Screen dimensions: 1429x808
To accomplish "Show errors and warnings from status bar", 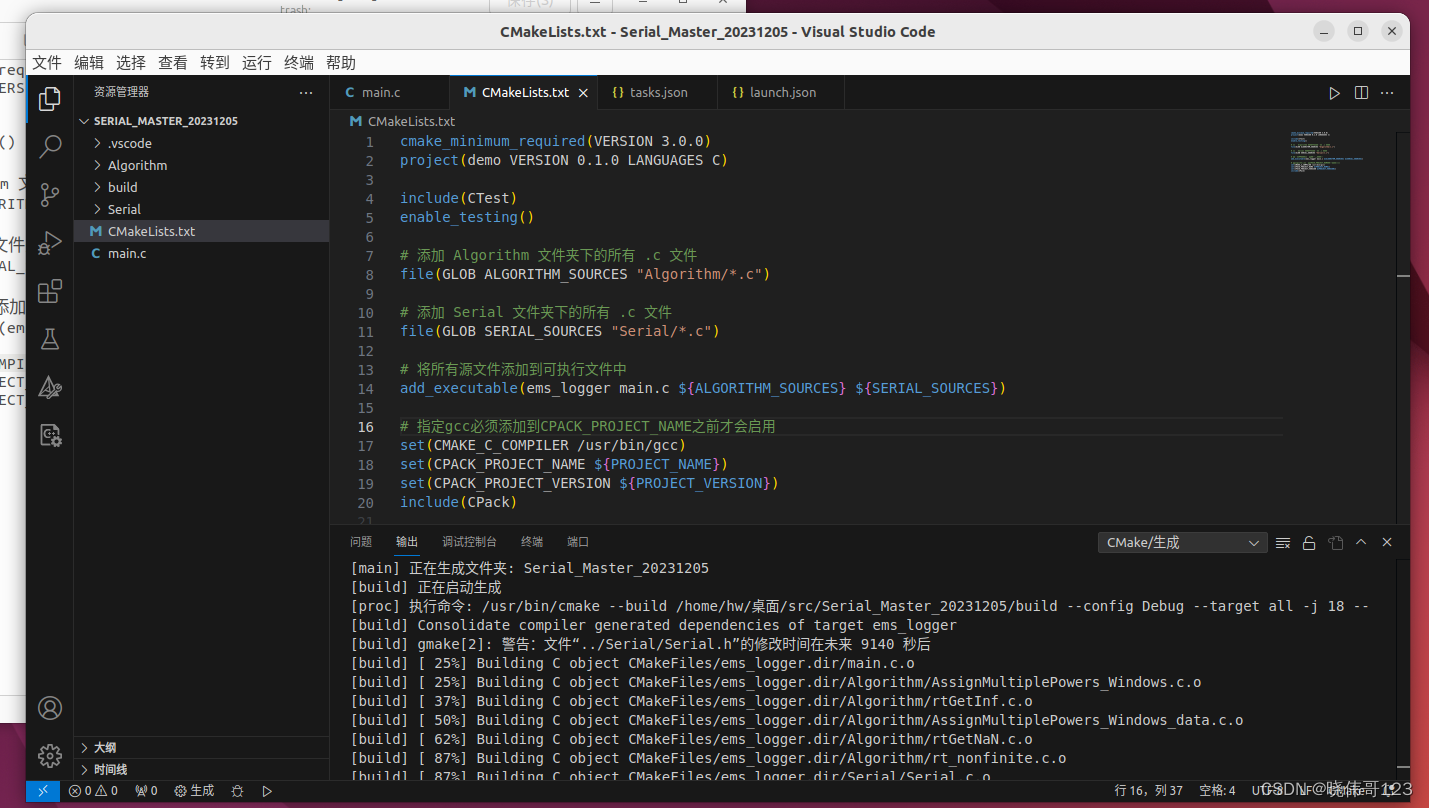I will (93, 791).
